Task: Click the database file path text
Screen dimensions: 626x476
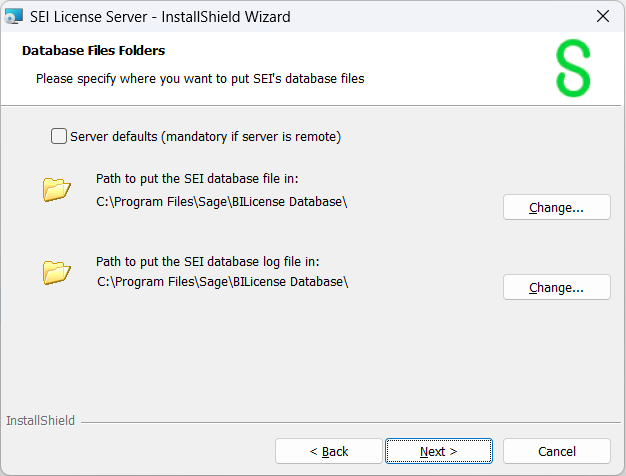Action: point(222,201)
